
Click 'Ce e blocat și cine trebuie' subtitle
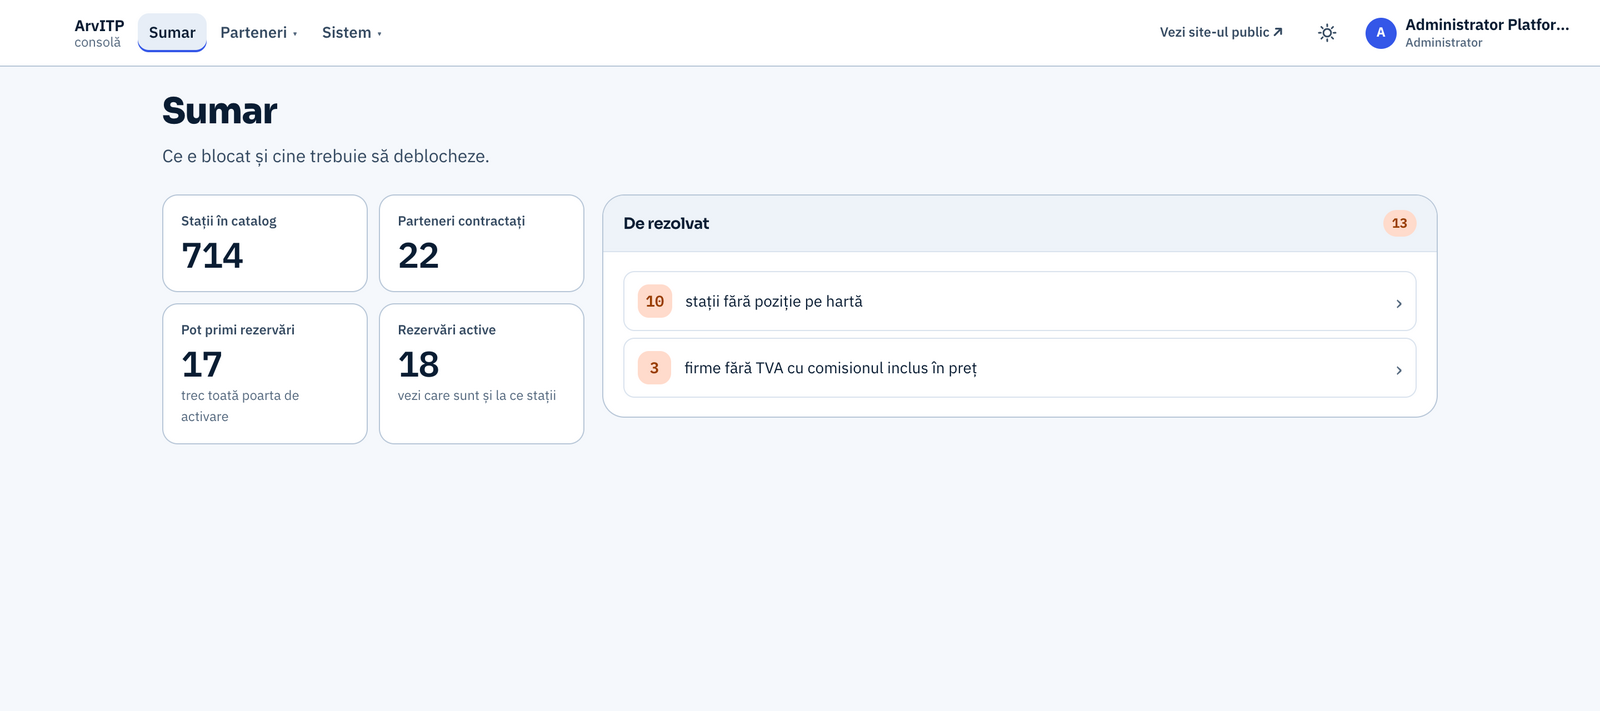326,156
